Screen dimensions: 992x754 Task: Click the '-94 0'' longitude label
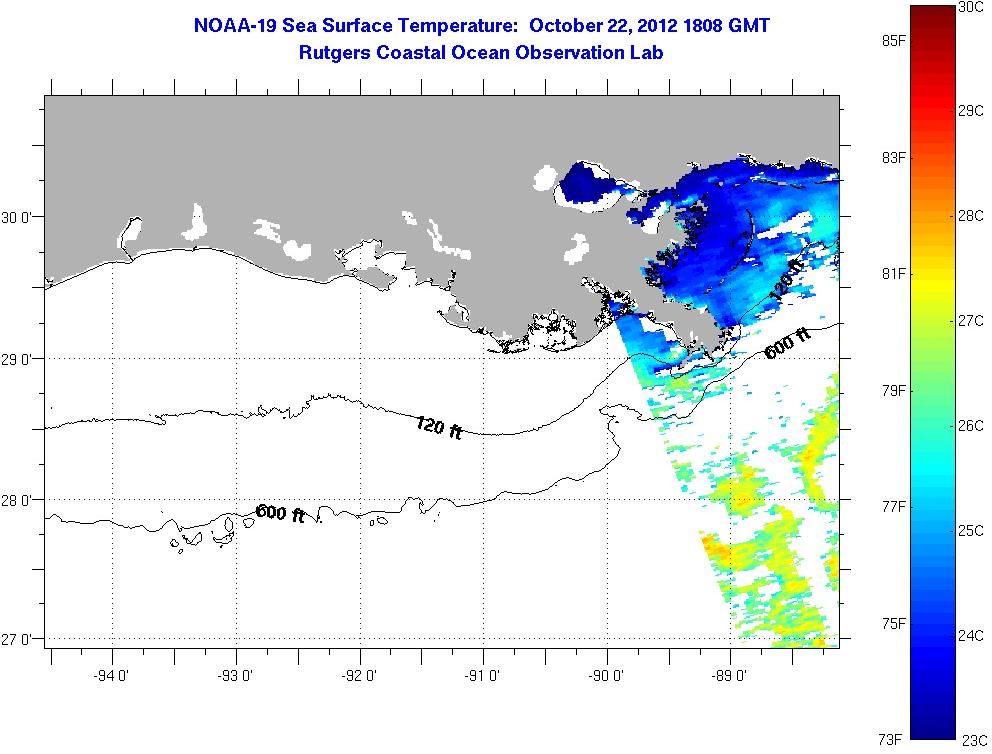tap(111, 676)
